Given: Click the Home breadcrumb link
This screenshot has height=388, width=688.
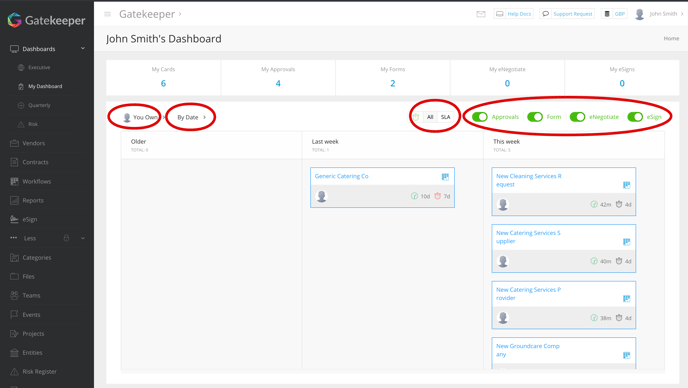Looking at the screenshot, I should (x=671, y=39).
